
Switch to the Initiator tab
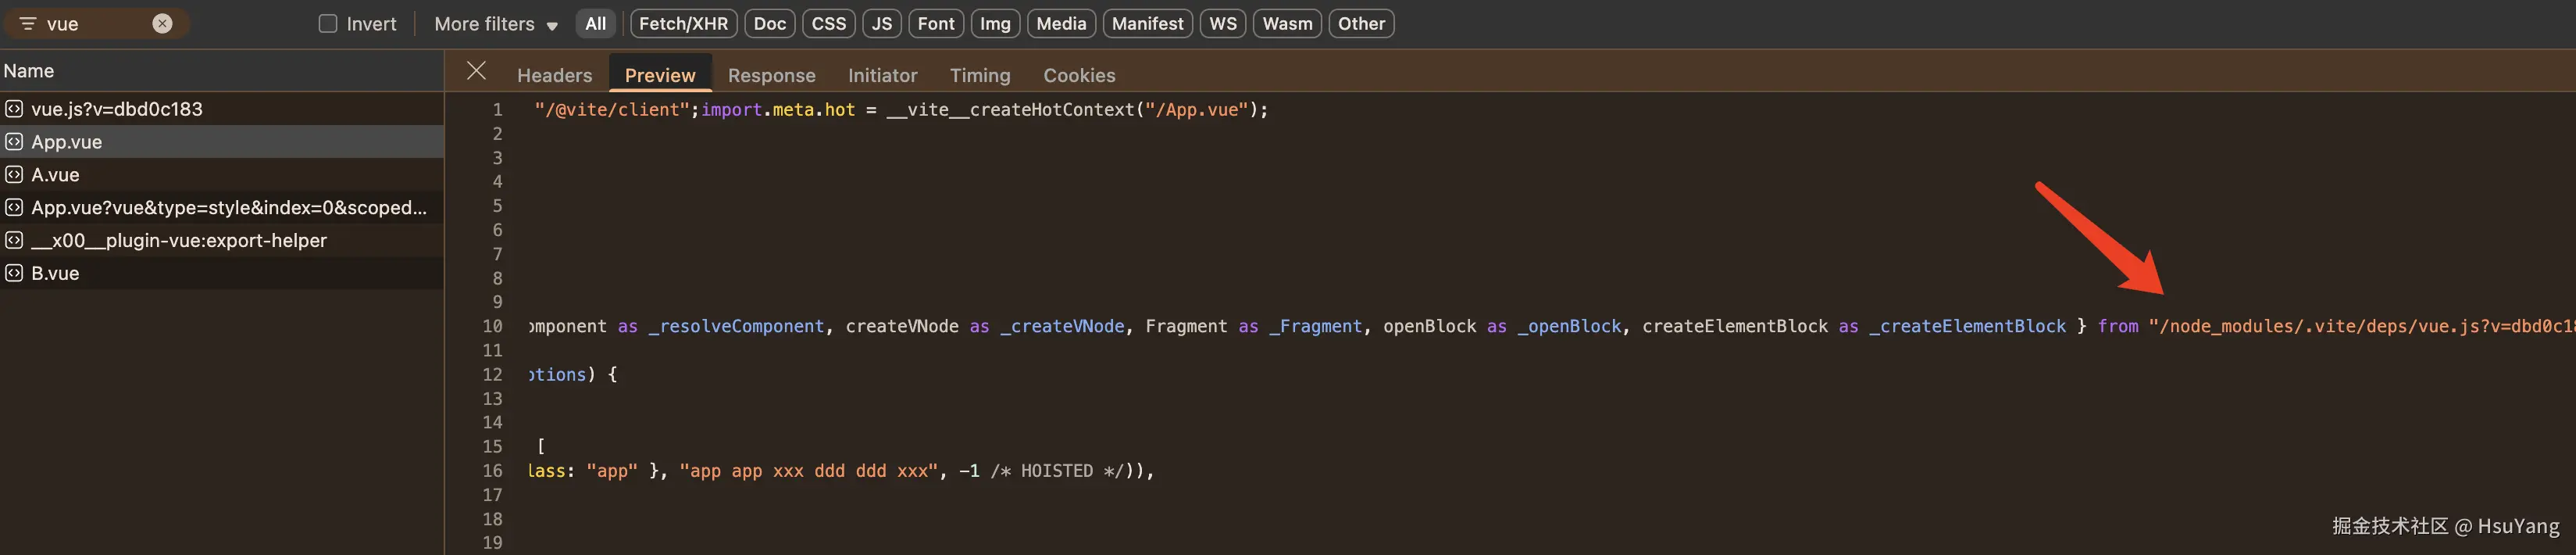point(882,75)
